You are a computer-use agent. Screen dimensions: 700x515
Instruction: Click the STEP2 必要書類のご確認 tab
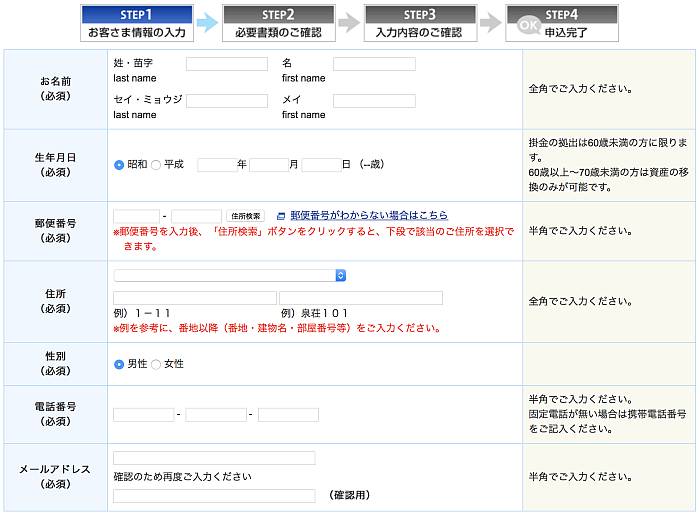click(x=278, y=23)
